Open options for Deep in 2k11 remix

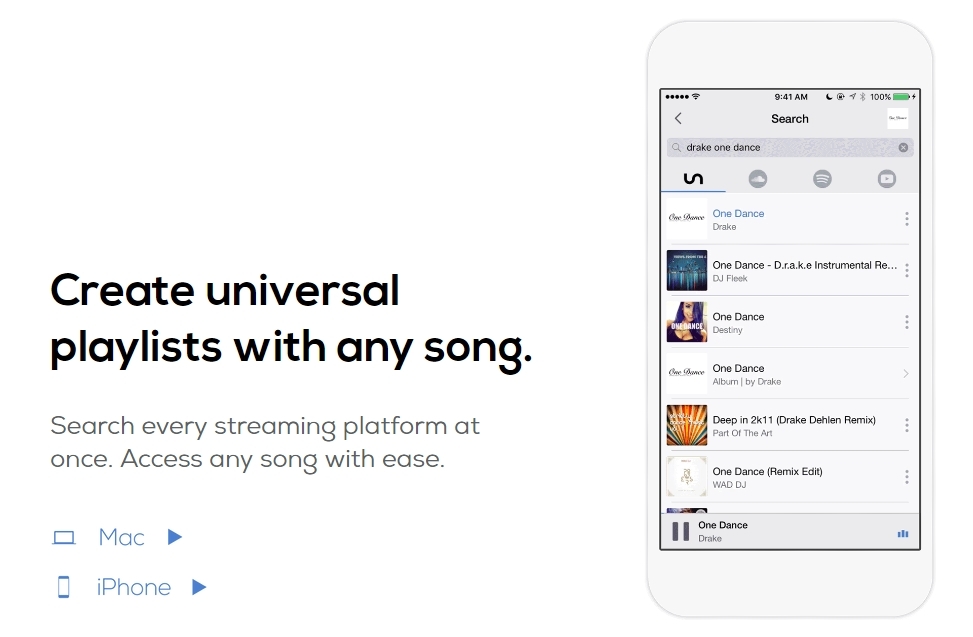pyautogui.click(x=907, y=425)
